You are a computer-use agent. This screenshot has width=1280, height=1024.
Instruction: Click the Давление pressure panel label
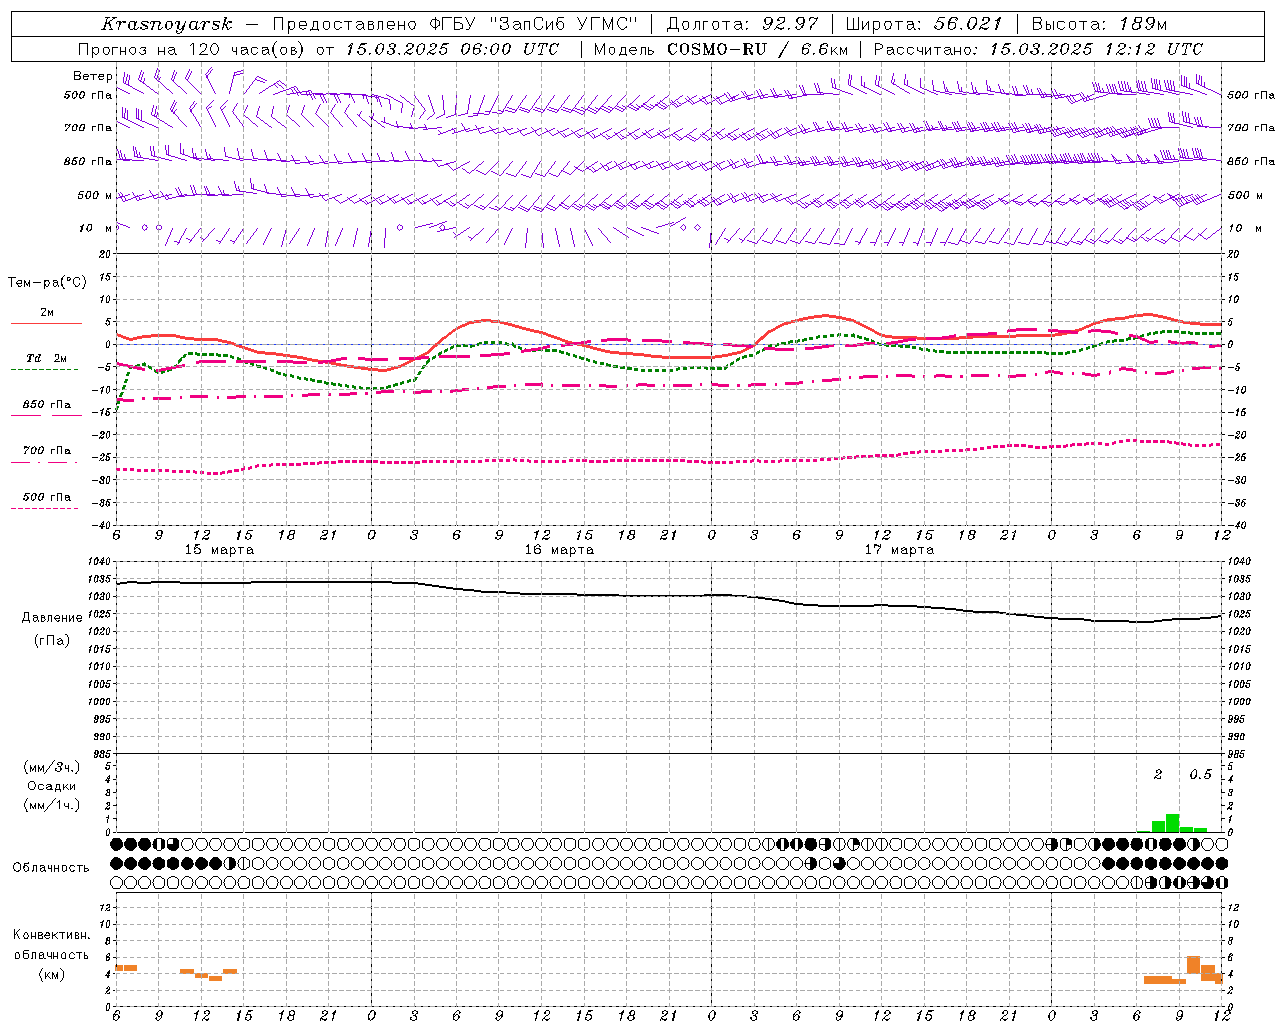[52, 617]
